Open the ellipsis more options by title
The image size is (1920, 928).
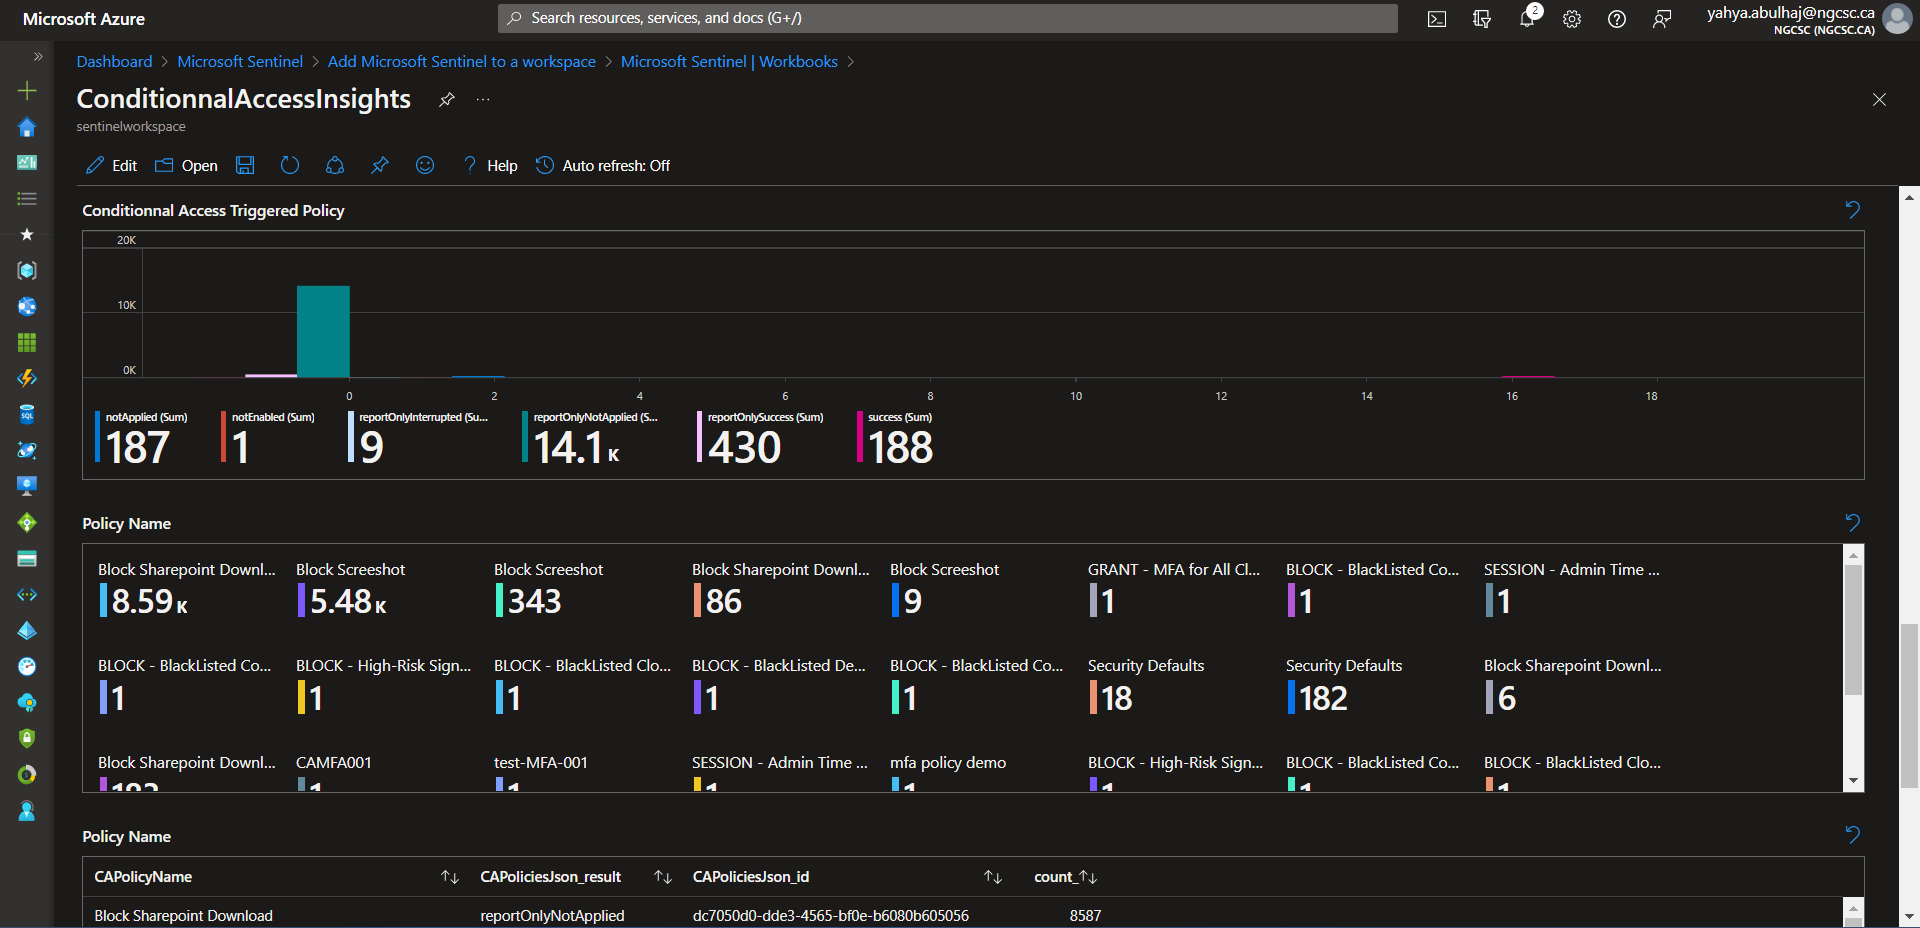click(483, 99)
